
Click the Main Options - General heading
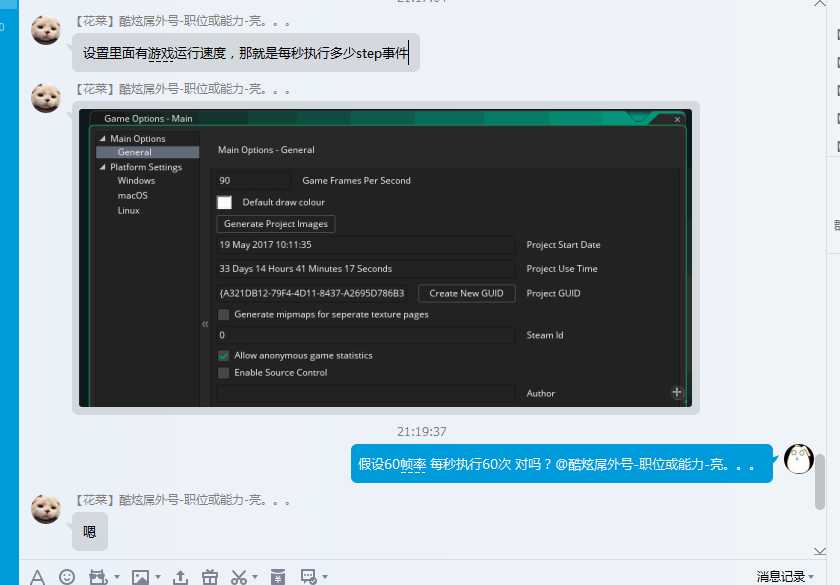[x=266, y=150]
